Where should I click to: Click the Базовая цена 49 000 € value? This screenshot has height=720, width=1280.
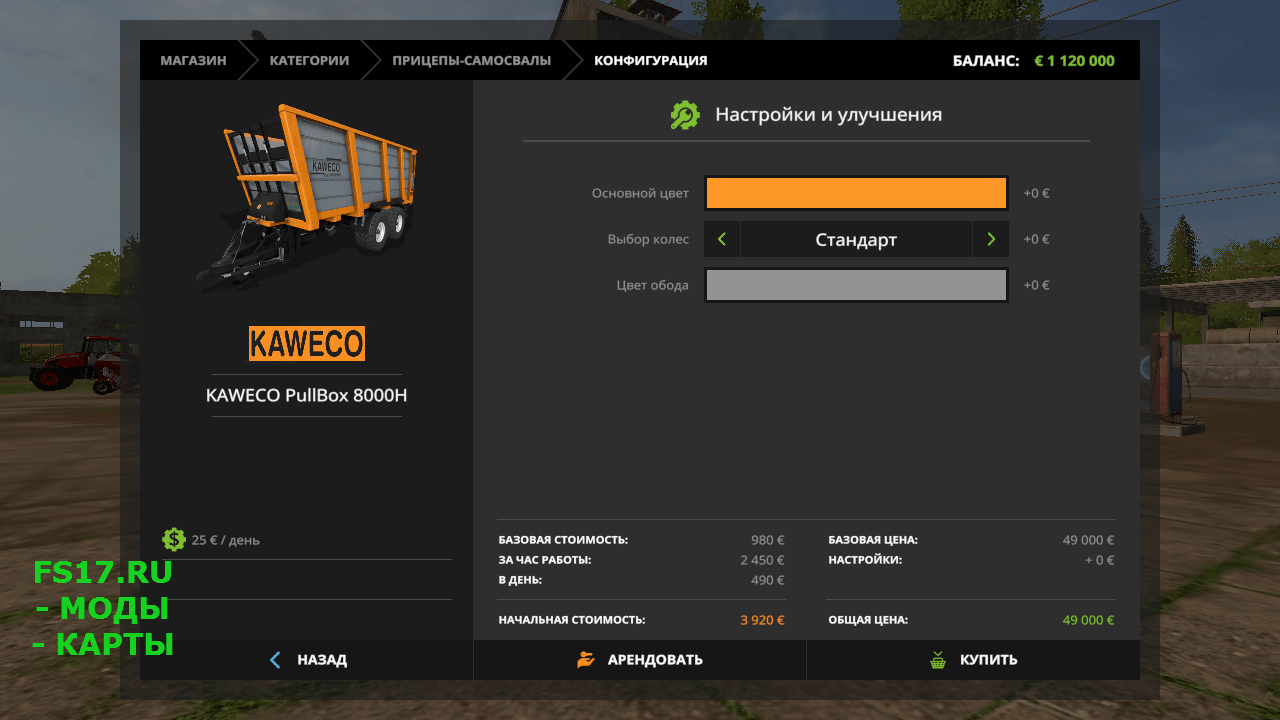pyautogui.click(x=1088, y=540)
